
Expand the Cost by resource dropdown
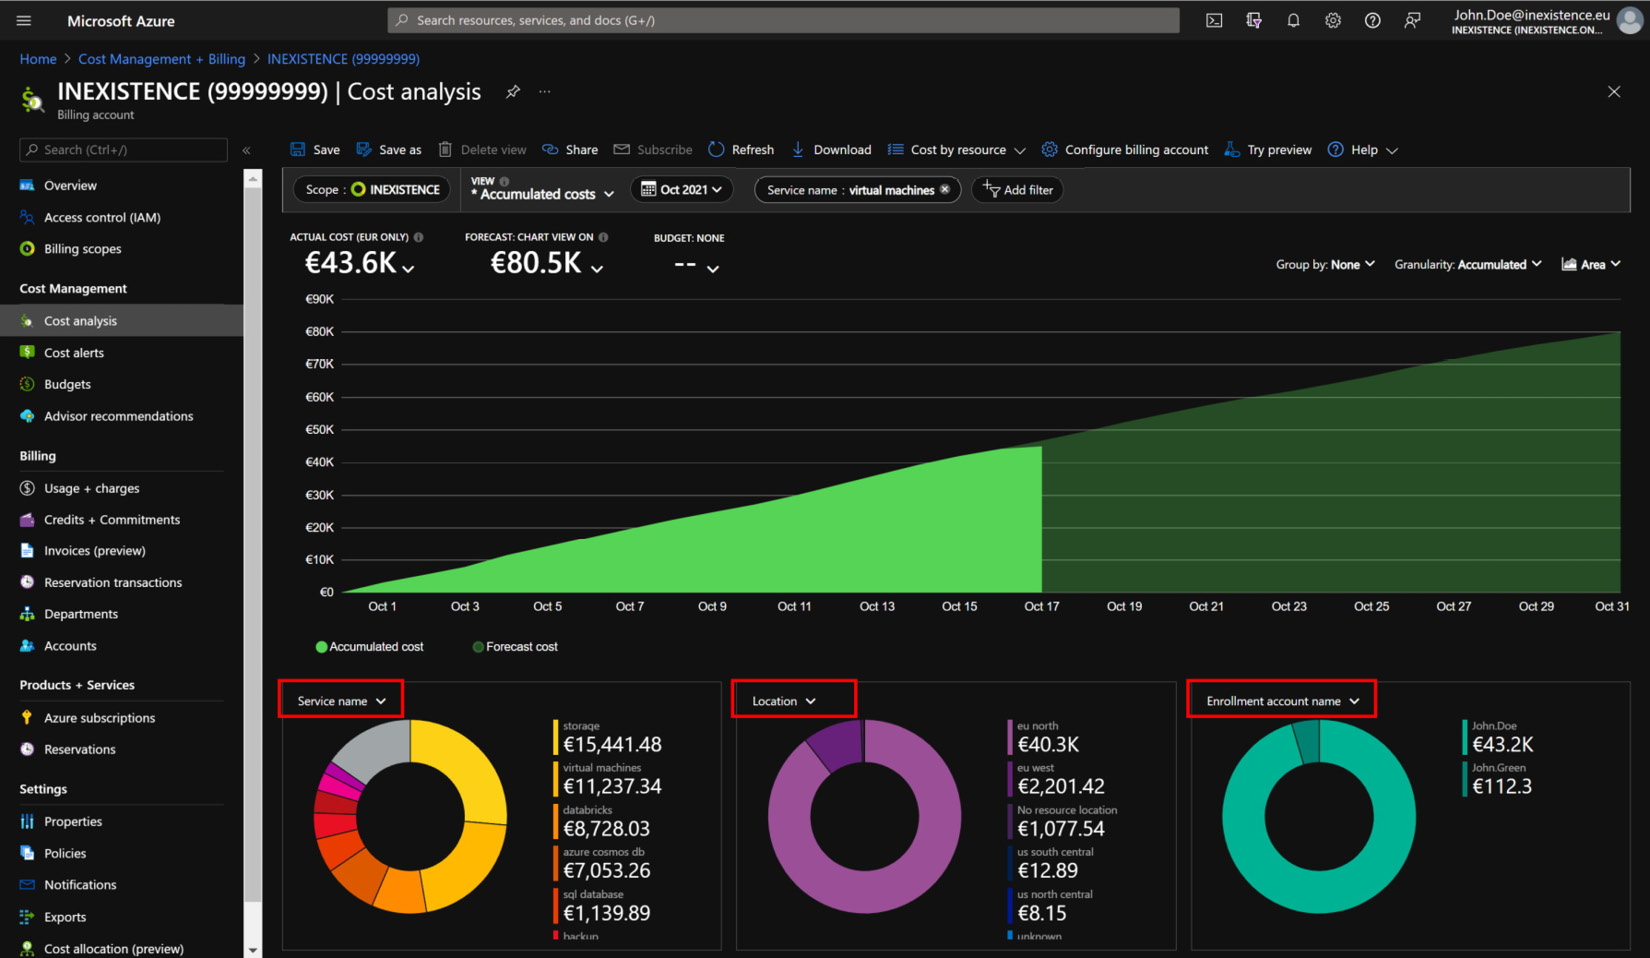coord(956,150)
